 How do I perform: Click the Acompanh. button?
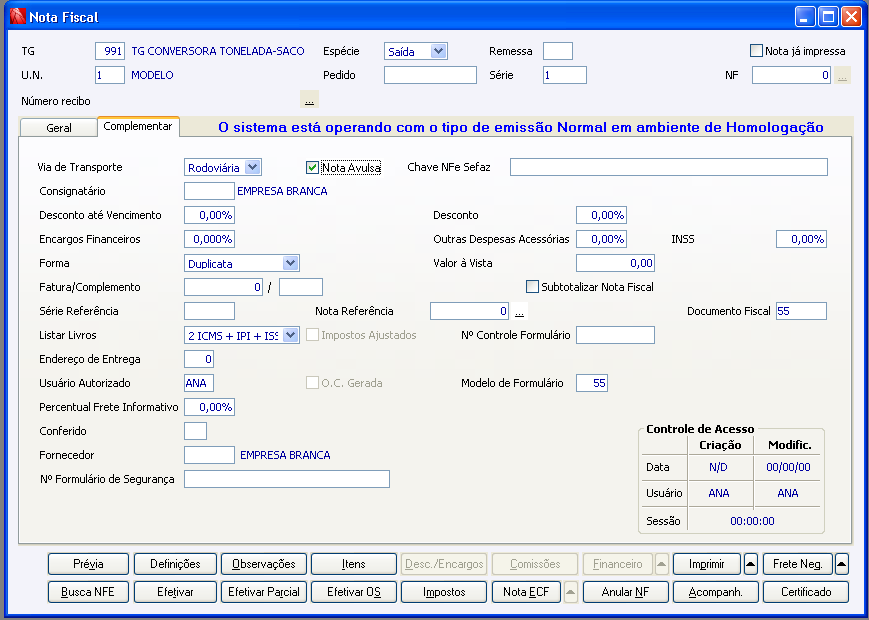pyautogui.click(x=715, y=592)
